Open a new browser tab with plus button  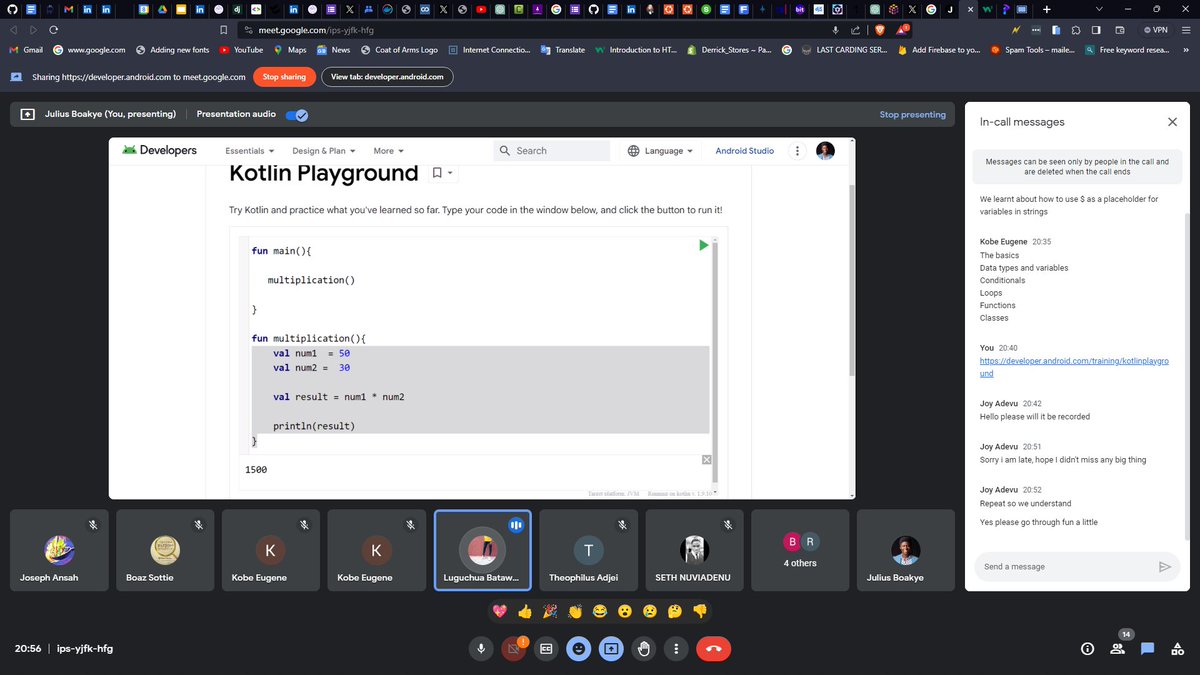(1047, 9)
